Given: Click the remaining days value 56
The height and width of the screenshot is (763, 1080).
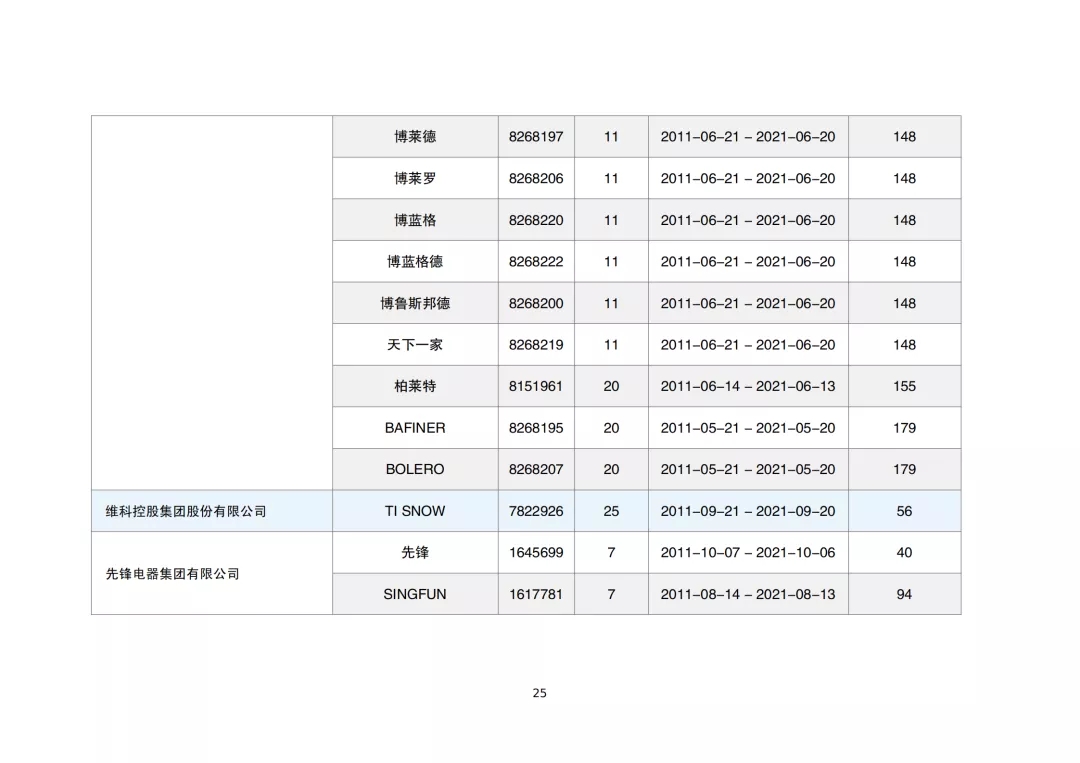Looking at the screenshot, I should [x=904, y=511].
